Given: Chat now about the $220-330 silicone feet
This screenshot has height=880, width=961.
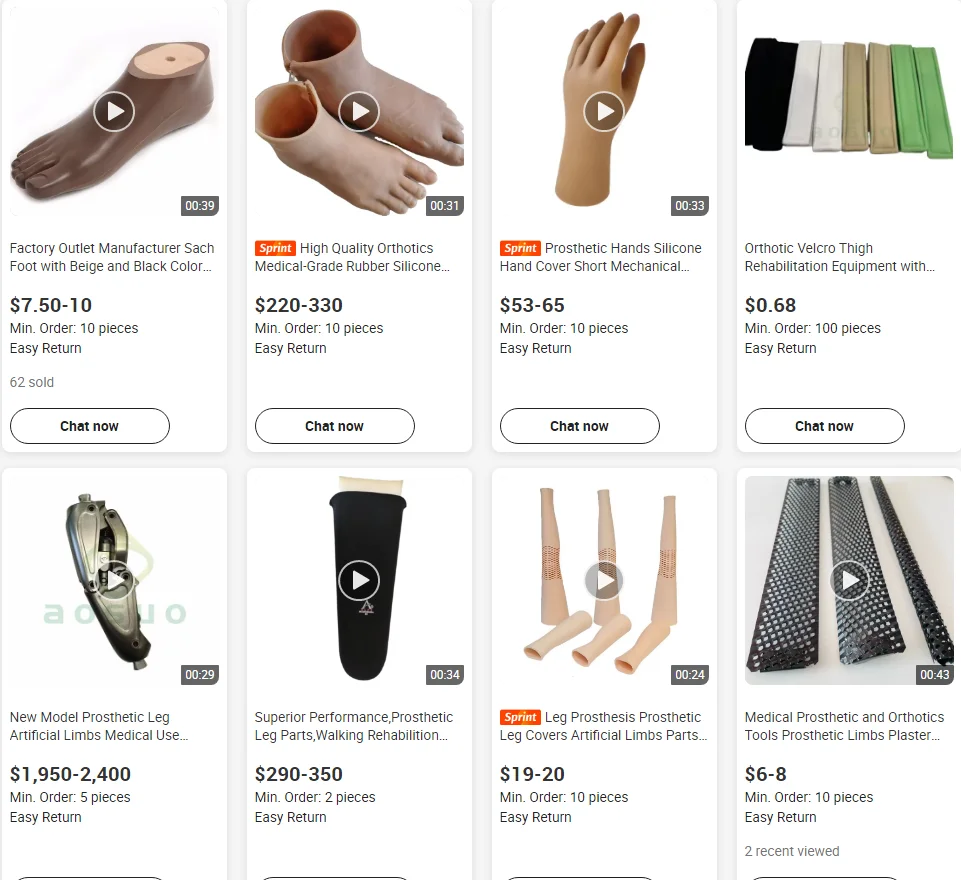Looking at the screenshot, I should [335, 426].
